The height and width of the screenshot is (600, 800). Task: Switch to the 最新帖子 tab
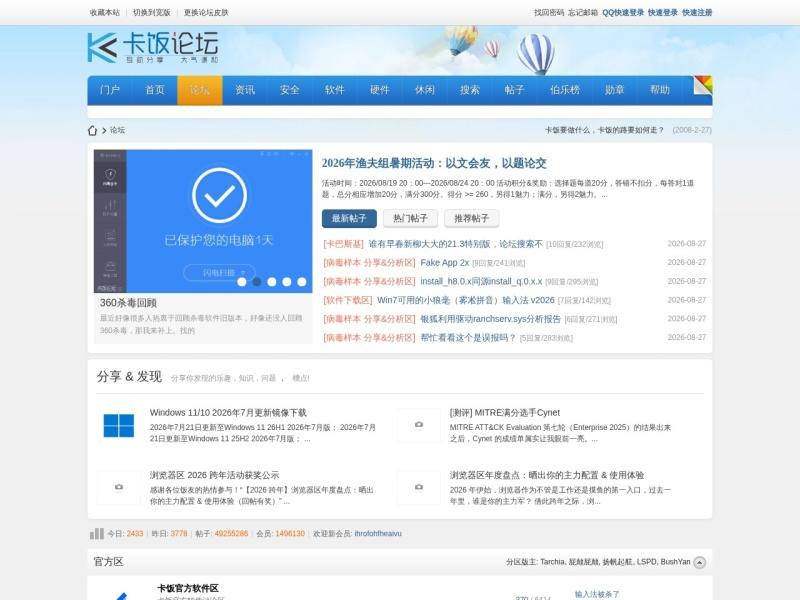click(349, 218)
